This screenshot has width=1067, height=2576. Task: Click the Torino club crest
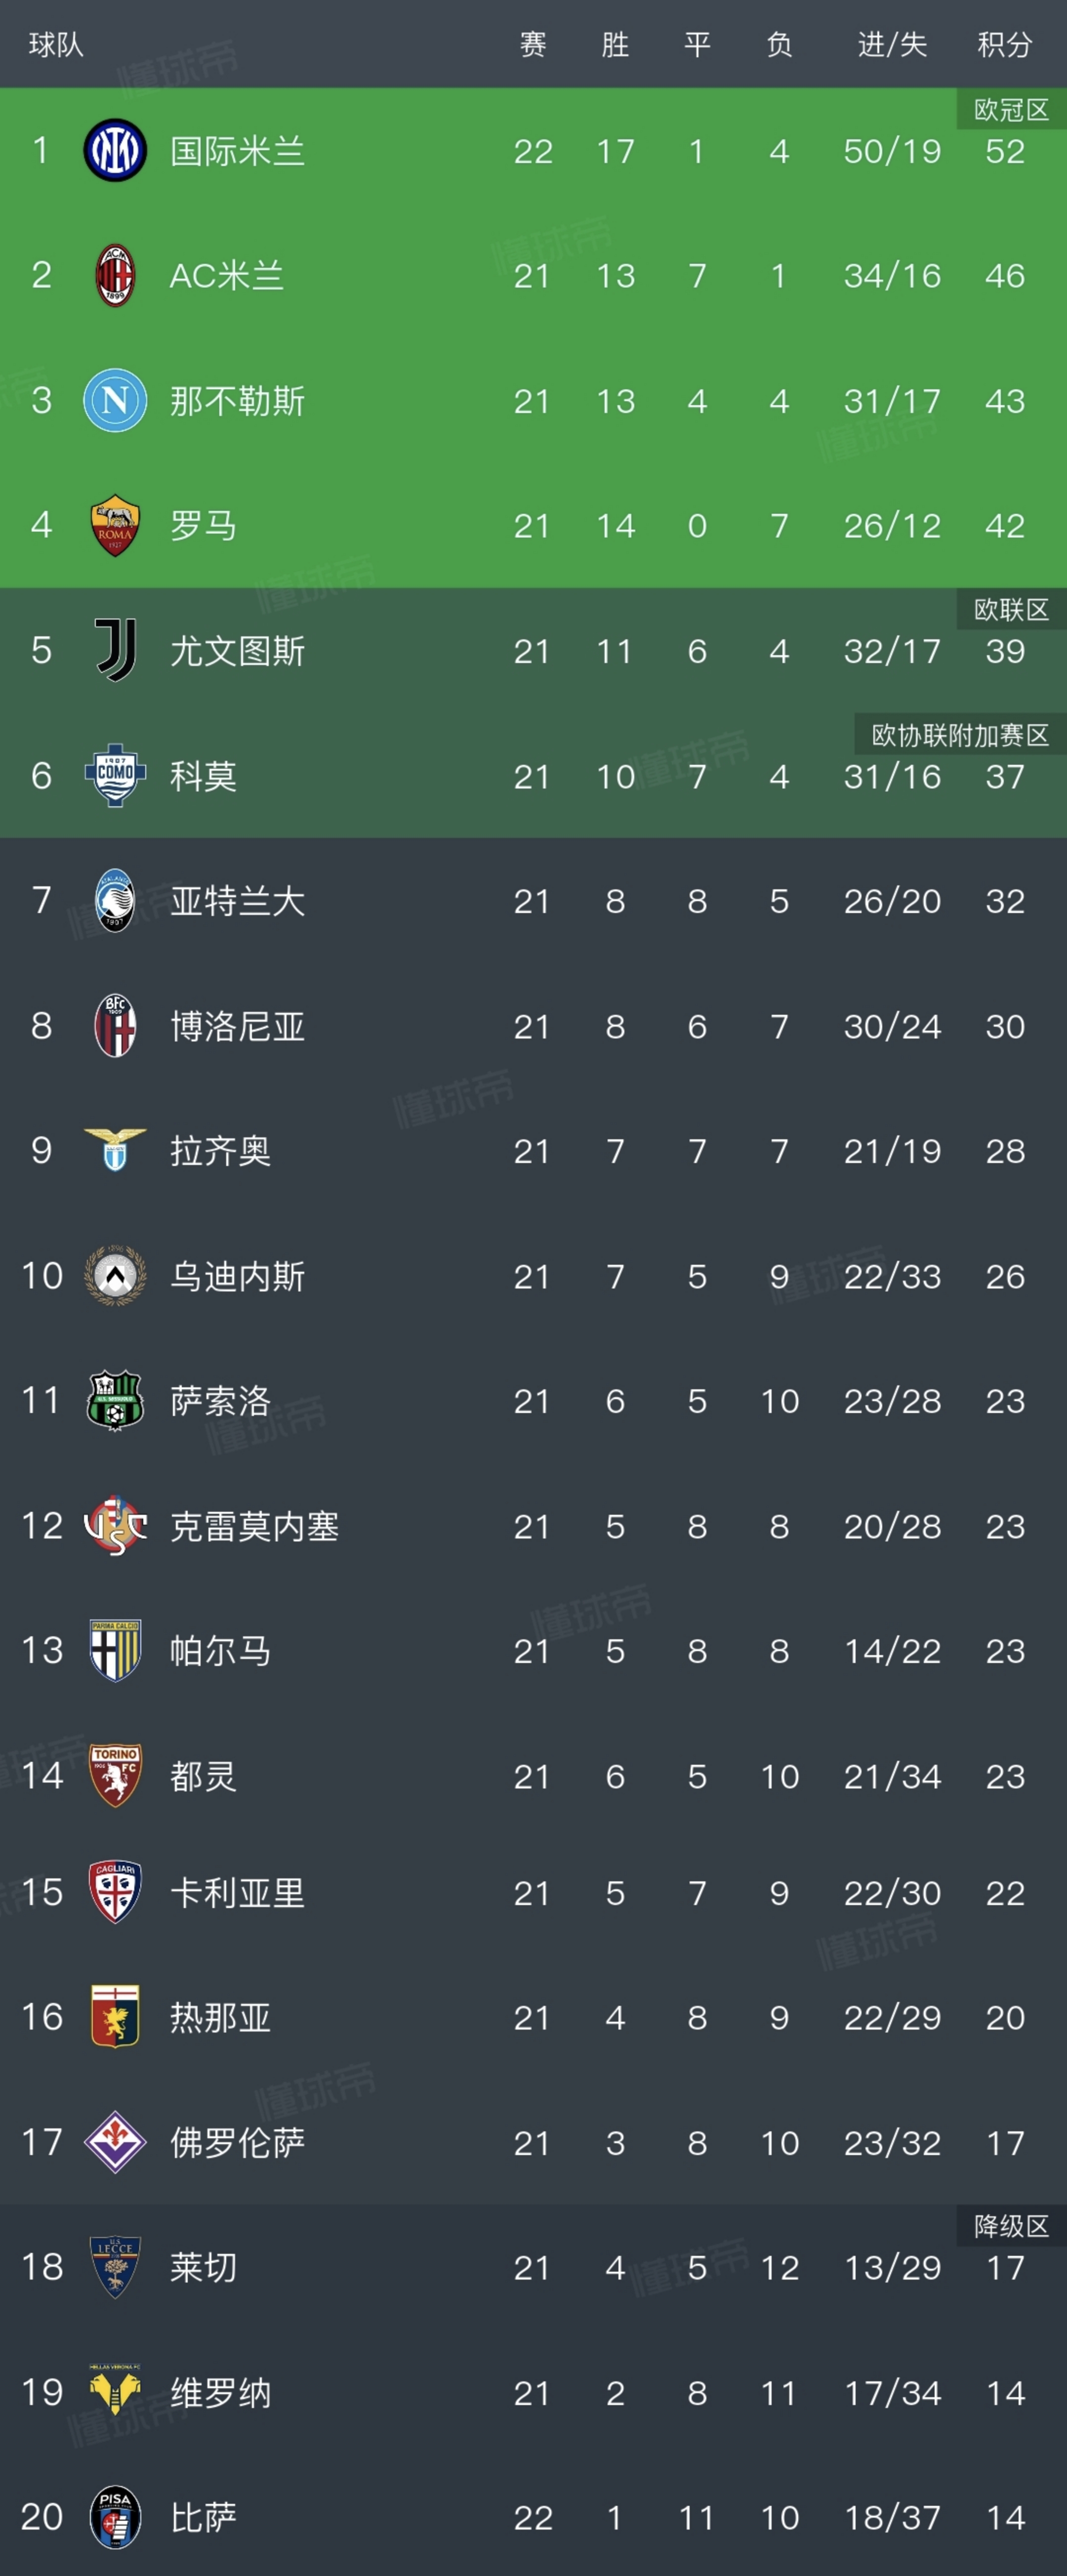[115, 1776]
